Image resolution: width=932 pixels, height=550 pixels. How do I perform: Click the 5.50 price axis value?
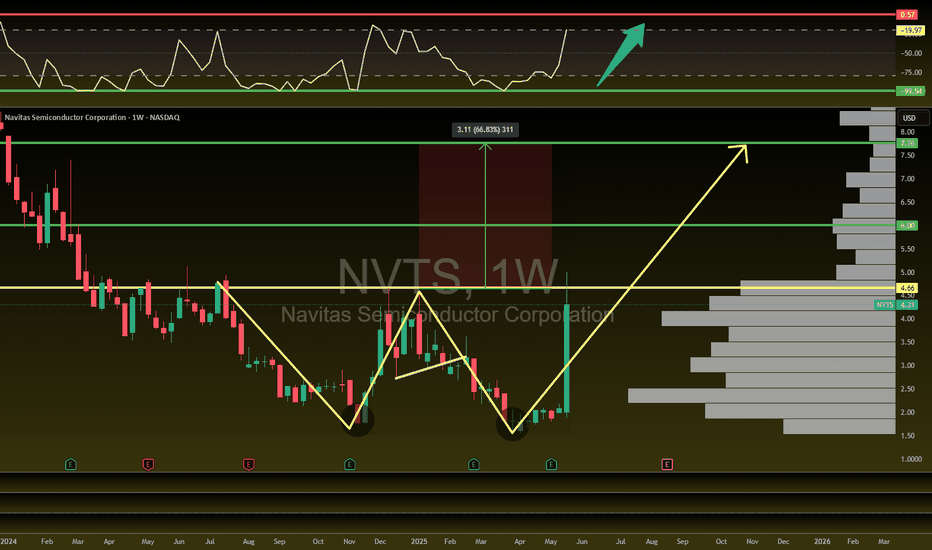908,249
